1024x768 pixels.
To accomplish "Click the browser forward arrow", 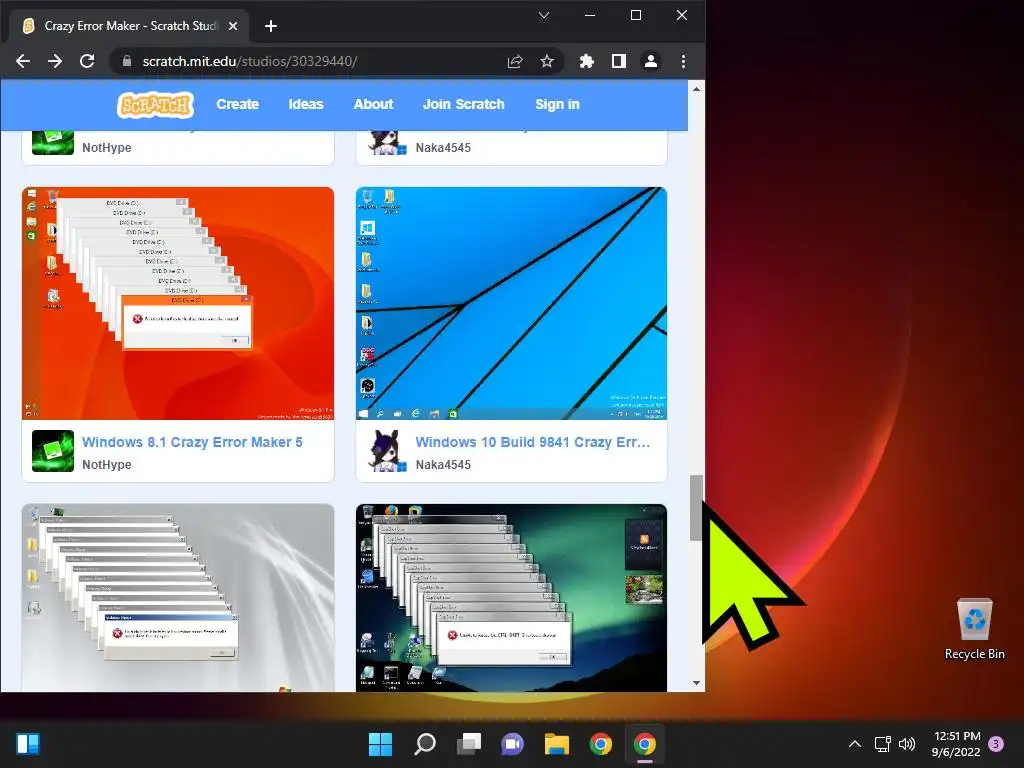I will 55,61.
